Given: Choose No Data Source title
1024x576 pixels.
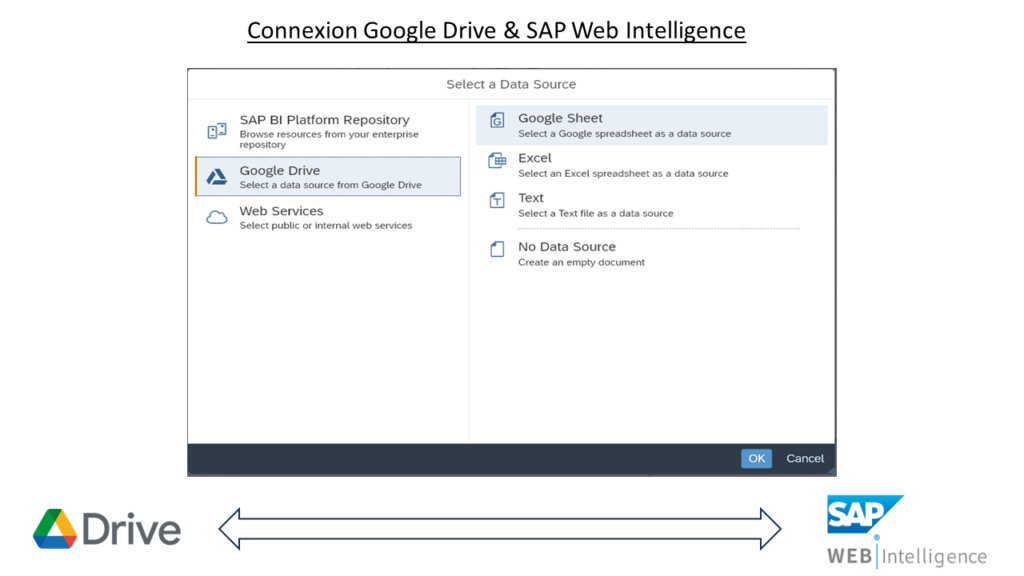Looking at the screenshot, I should tap(567, 246).
